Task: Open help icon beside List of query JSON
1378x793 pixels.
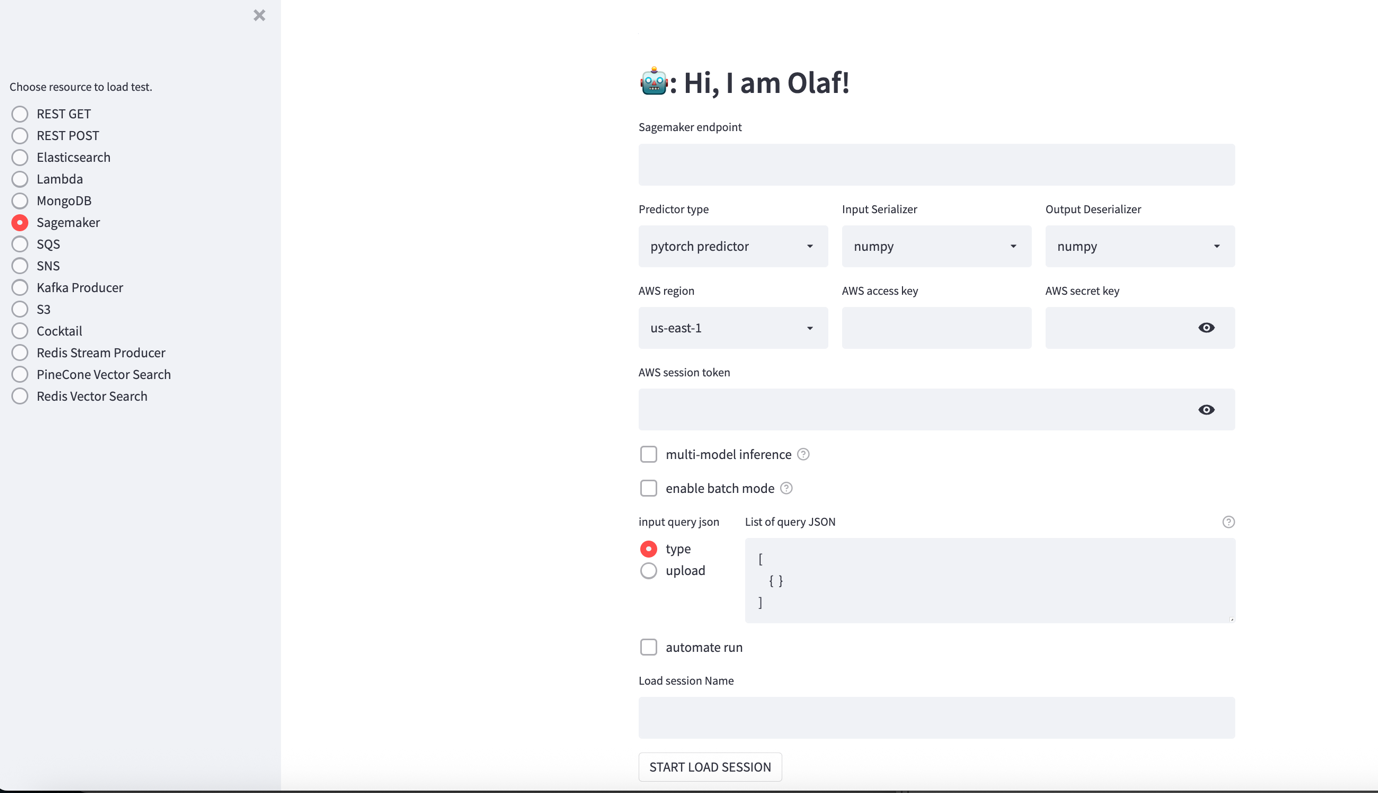Action: click(x=1228, y=521)
